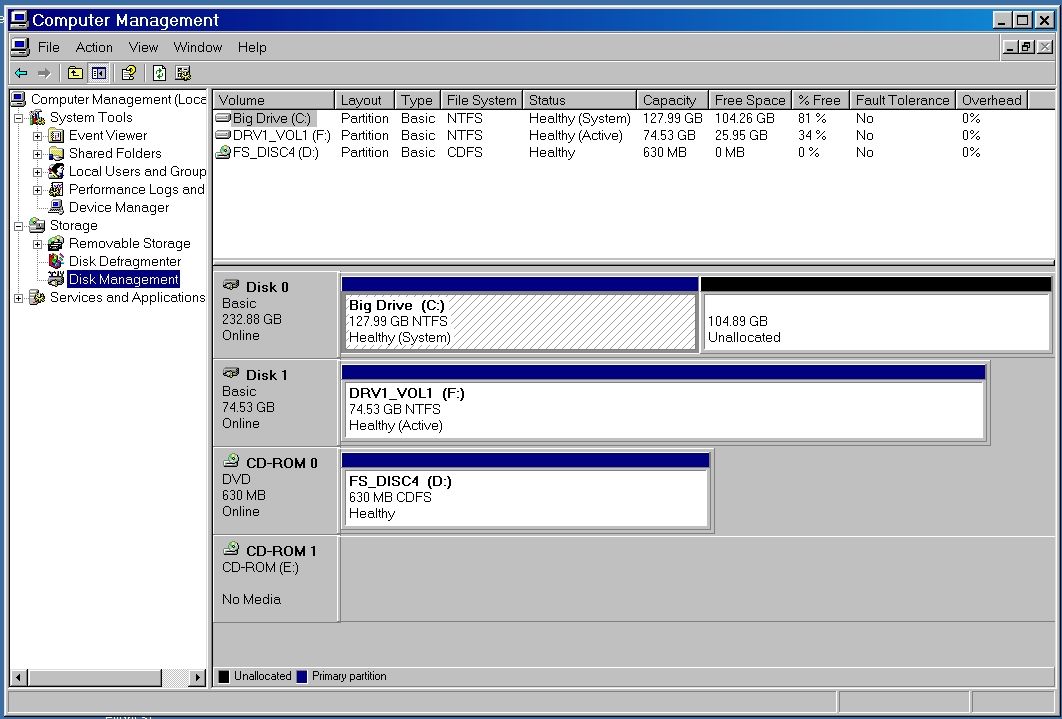The width and height of the screenshot is (1062, 719).
Task: Select Device Manager in the tree
Action: pyautogui.click(x=118, y=207)
